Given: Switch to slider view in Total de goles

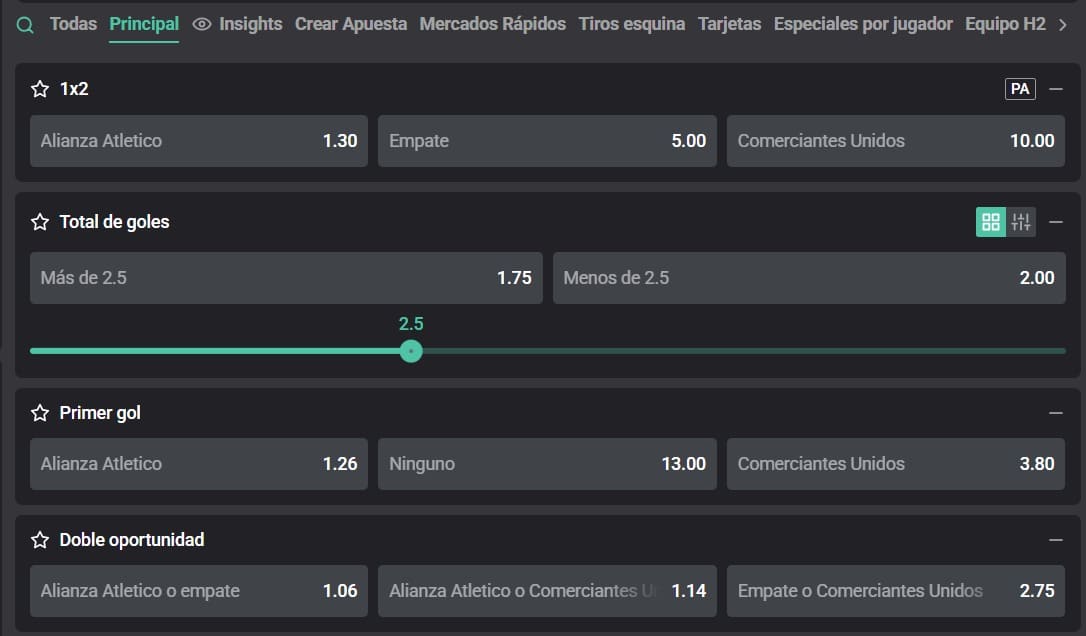Looking at the screenshot, I should 1021,222.
